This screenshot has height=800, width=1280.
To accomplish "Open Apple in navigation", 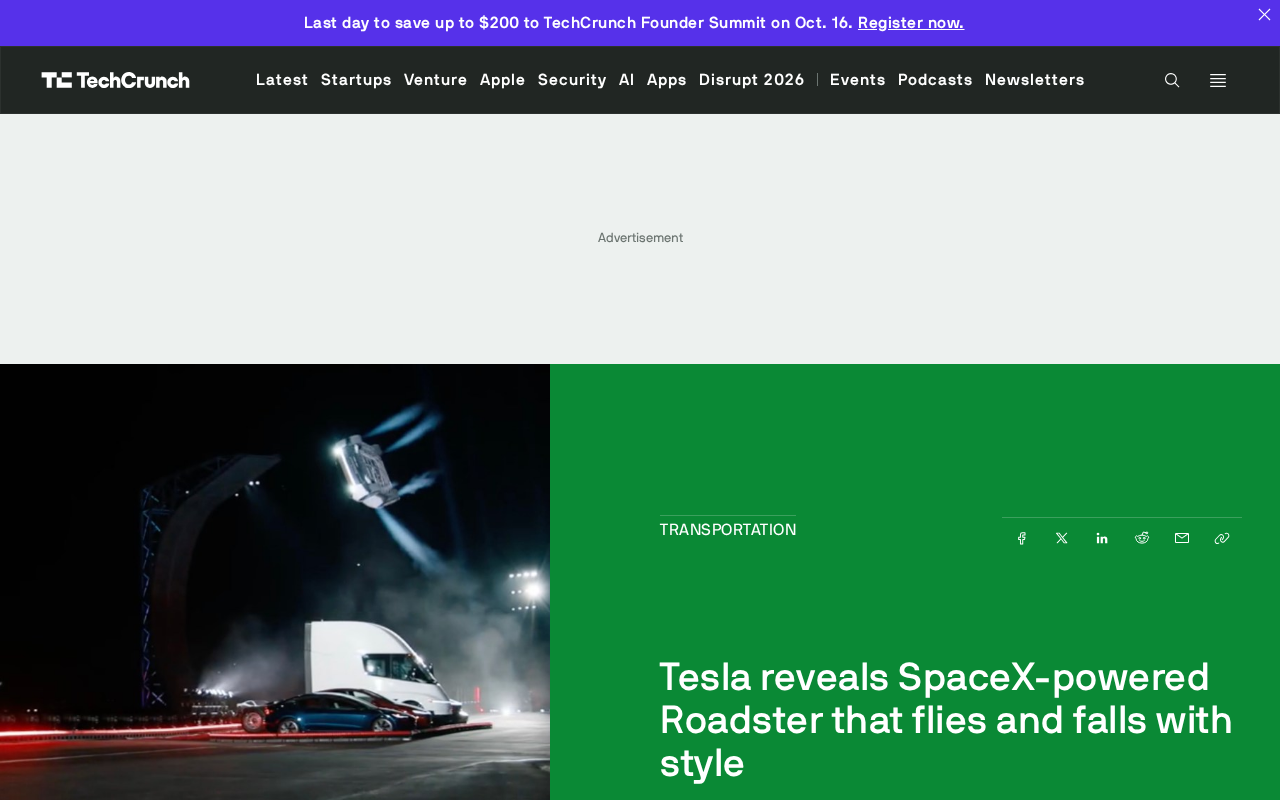I will pyautogui.click(x=503, y=80).
